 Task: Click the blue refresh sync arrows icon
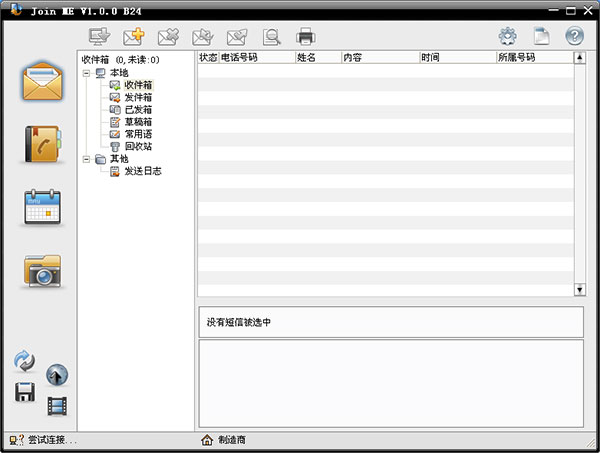tap(24, 361)
